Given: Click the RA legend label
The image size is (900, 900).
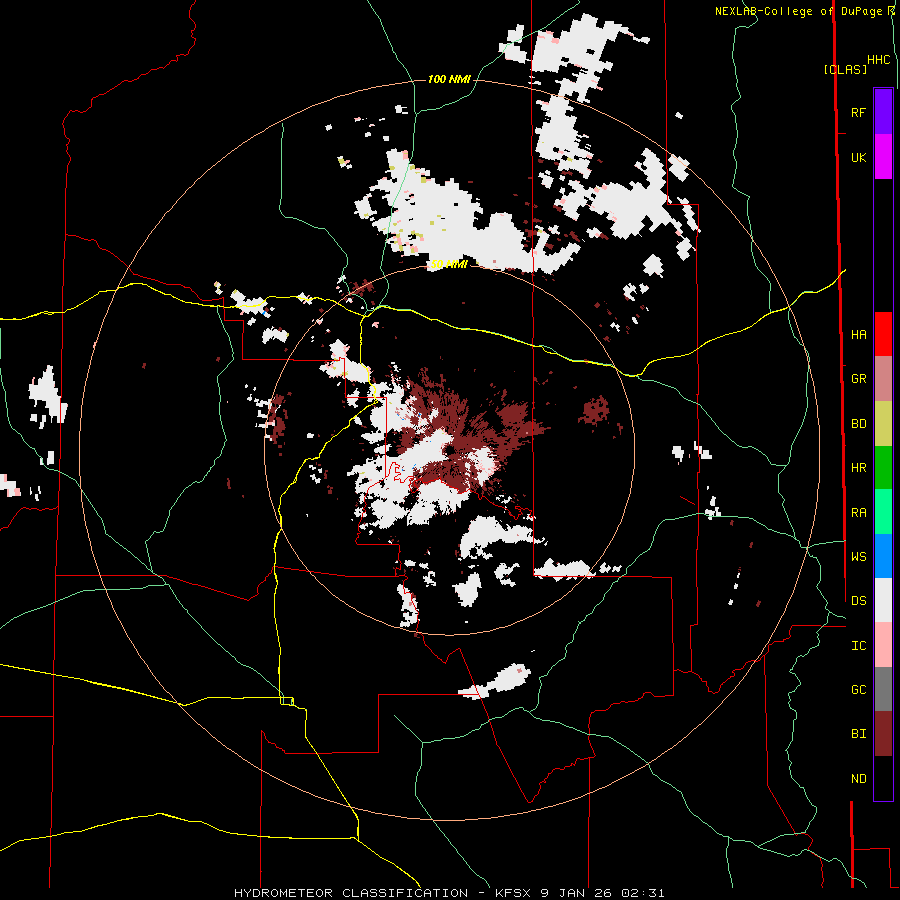Looking at the screenshot, I should point(858,513).
